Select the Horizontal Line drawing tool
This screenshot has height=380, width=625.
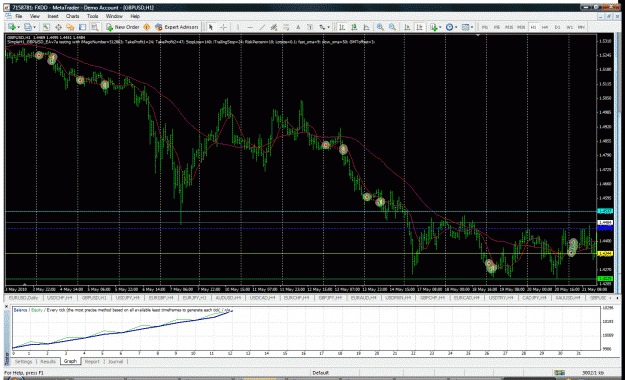pos(250,27)
